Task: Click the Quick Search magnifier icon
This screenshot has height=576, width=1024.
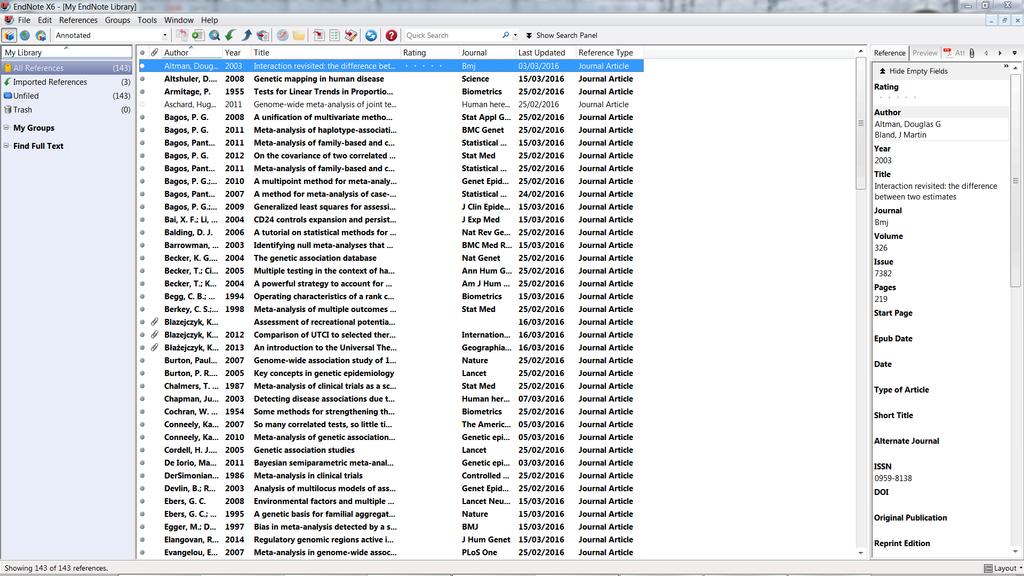Action: click(505, 35)
